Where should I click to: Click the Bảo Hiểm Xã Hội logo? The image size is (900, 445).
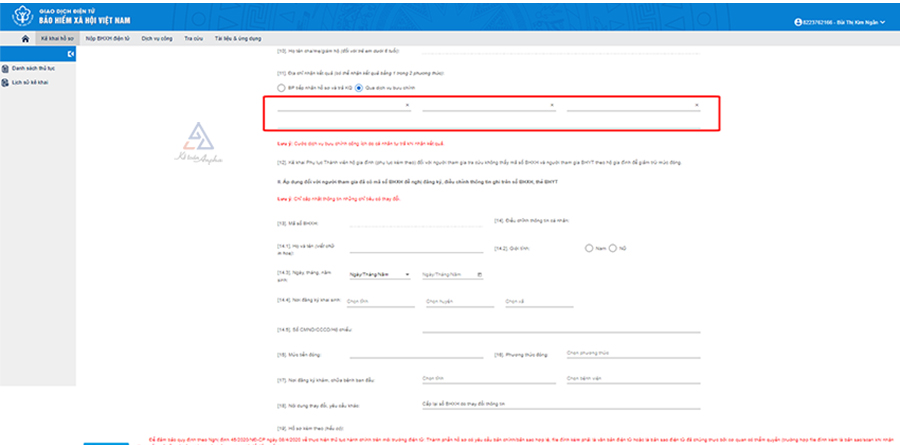pyautogui.click(x=23, y=16)
